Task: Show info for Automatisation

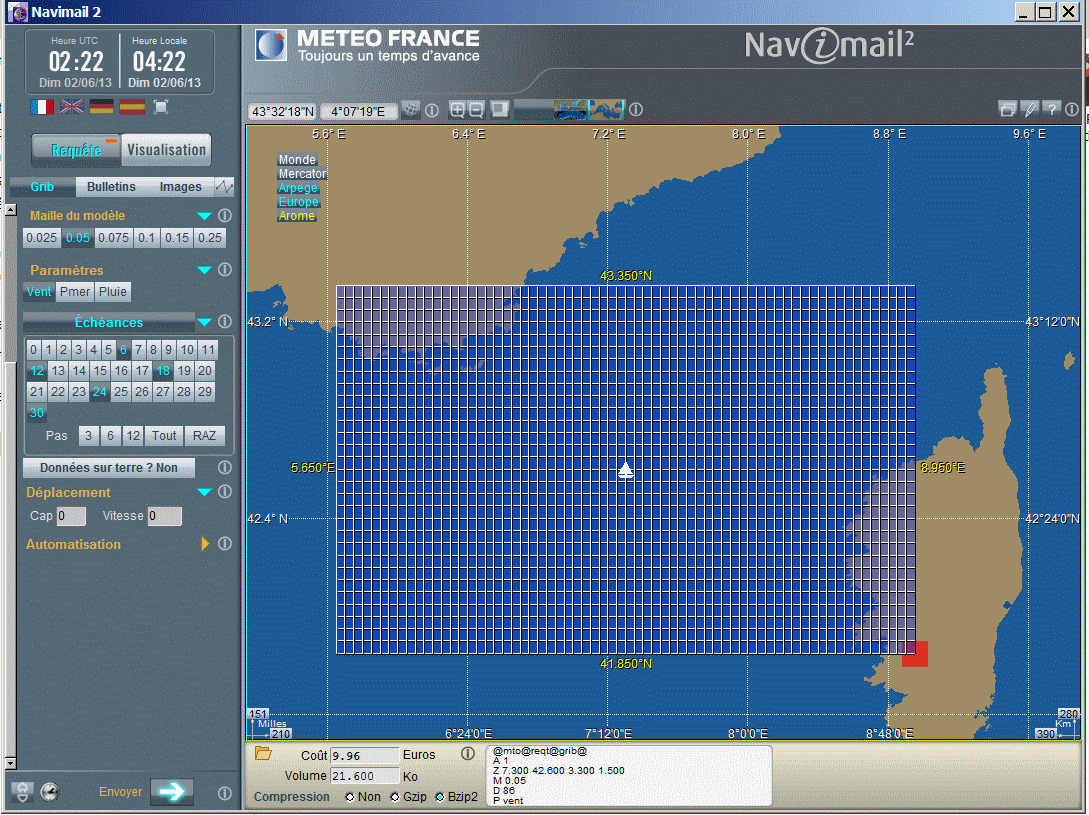Action: tap(224, 544)
